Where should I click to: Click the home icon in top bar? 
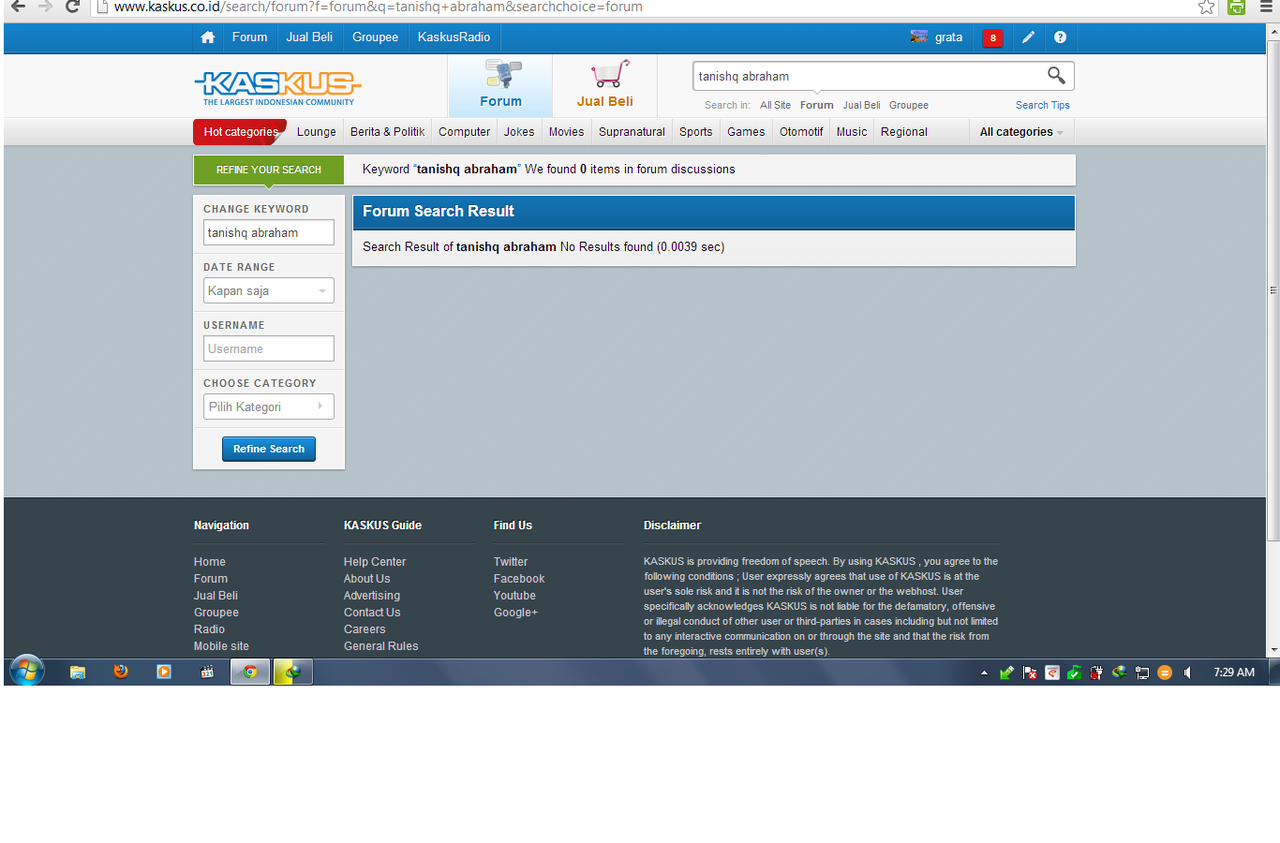point(207,37)
